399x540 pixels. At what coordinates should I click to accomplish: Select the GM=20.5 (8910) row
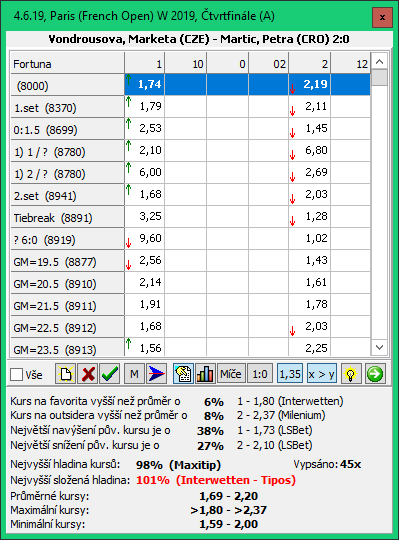click(67, 284)
